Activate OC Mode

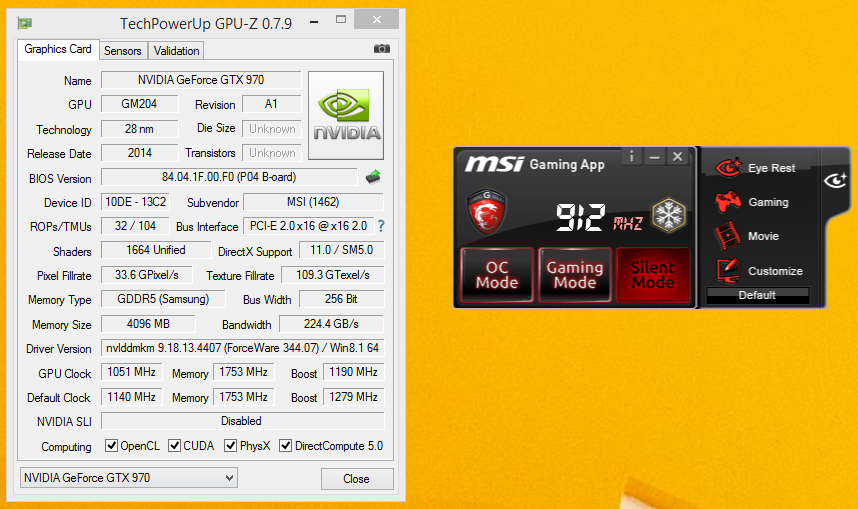point(497,275)
